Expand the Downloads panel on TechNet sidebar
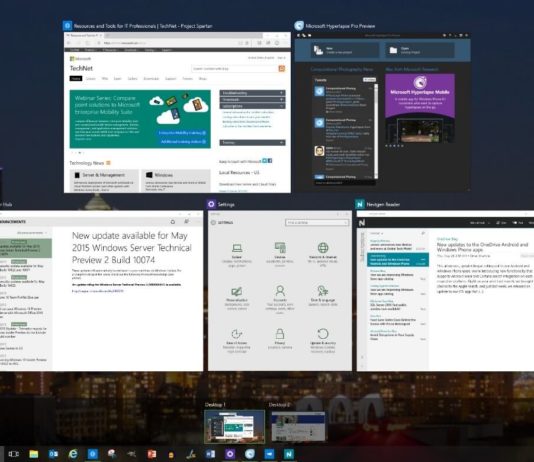 click(252, 99)
